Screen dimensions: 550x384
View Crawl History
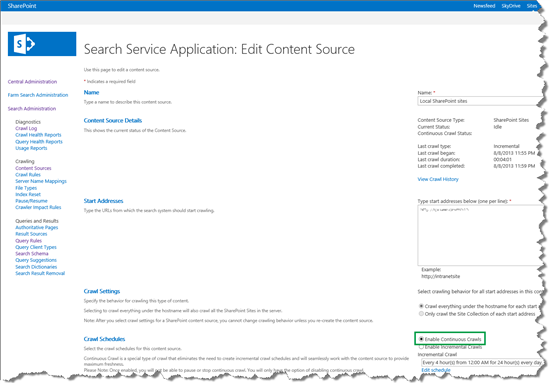[x=438, y=179]
